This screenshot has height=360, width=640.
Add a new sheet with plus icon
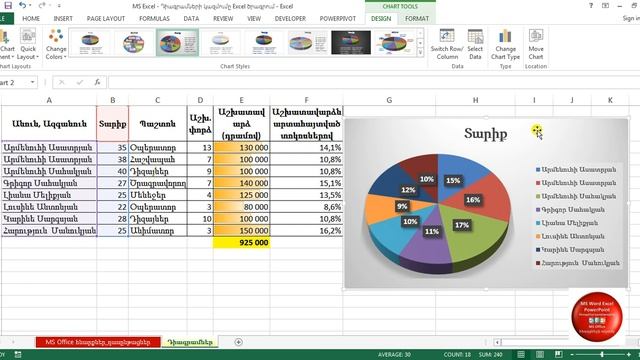pos(239,342)
